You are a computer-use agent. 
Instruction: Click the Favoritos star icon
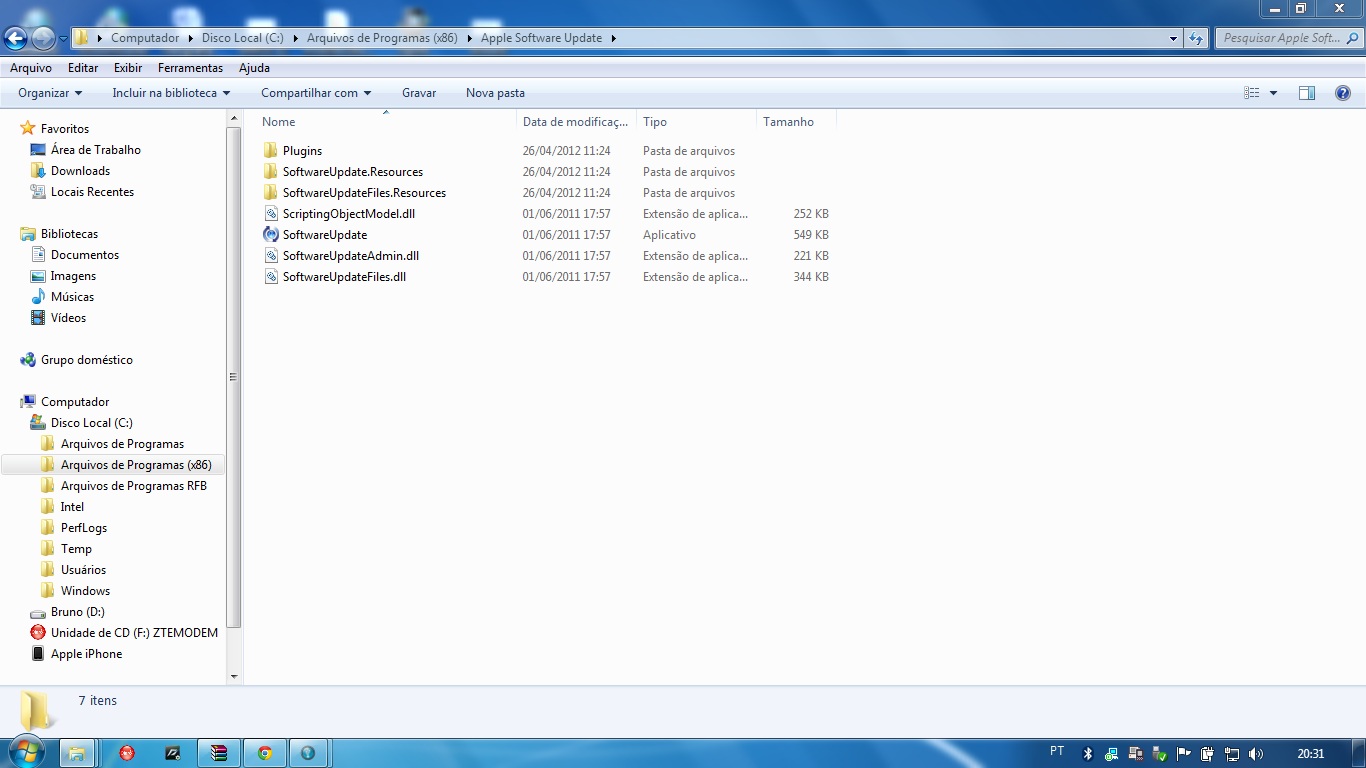[28, 129]
